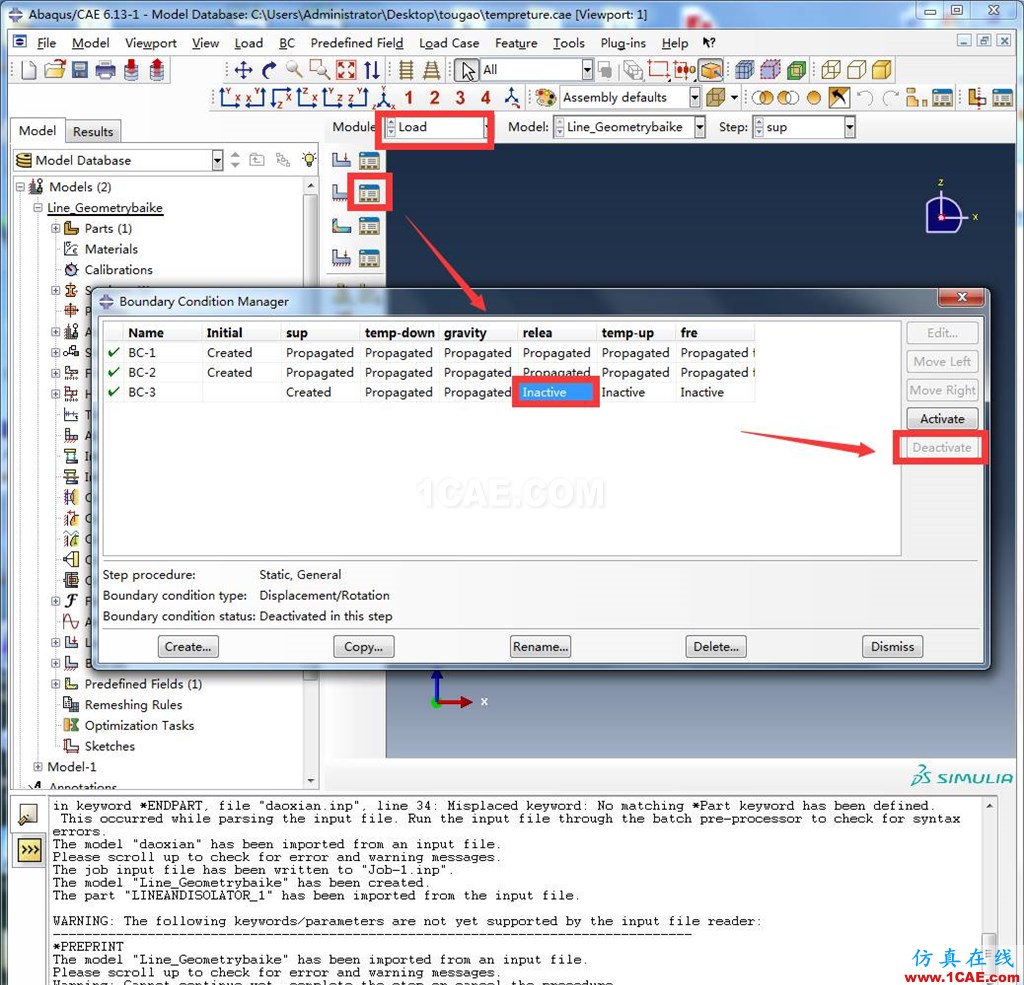Open the command line interface tab icon
Image resolution: width=1024 pixels, height=985 pixels.
pyautogui.click(x=29, y=850)
